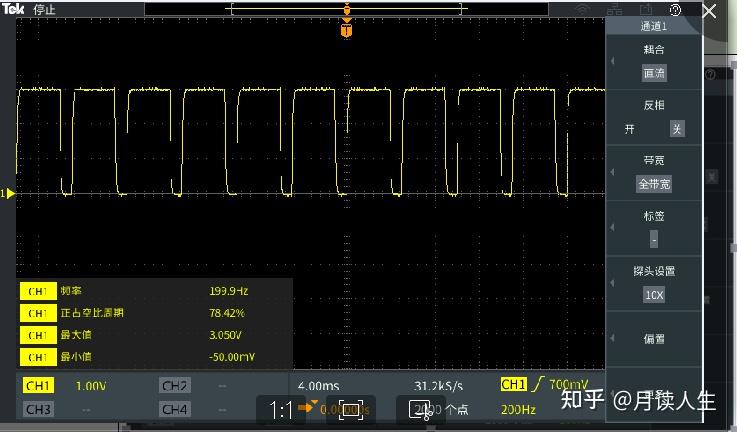Click the CH3 channel badge
This screenshot has width=737, height=432.
38,409
